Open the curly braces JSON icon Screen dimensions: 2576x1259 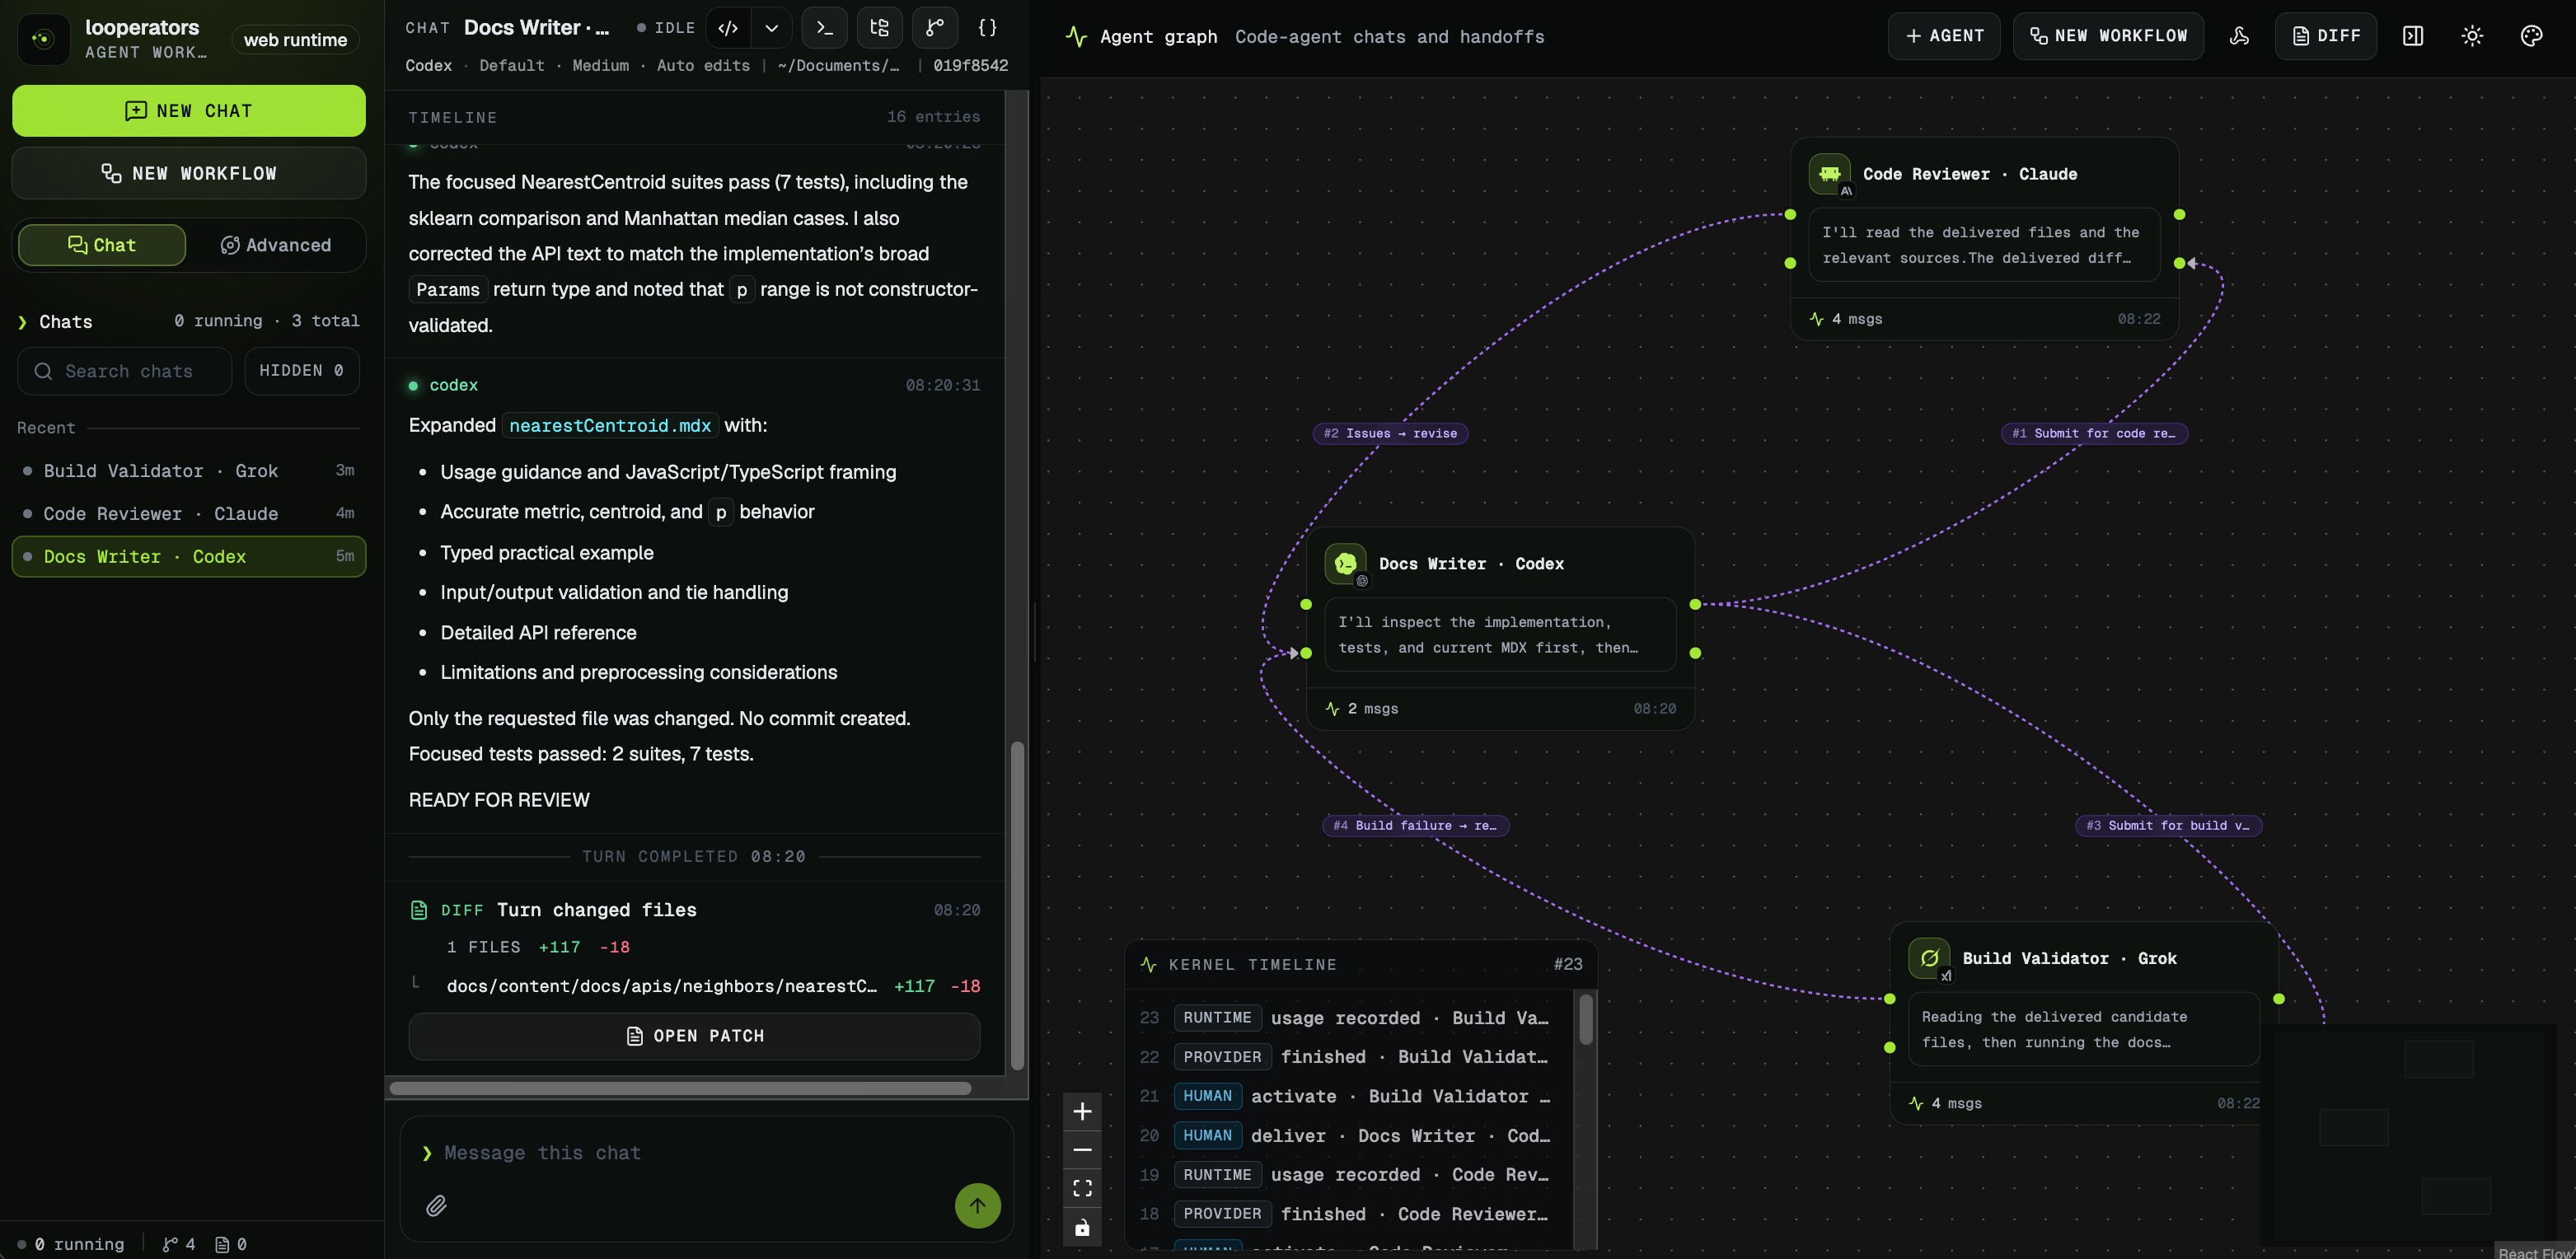click(987, 28)
